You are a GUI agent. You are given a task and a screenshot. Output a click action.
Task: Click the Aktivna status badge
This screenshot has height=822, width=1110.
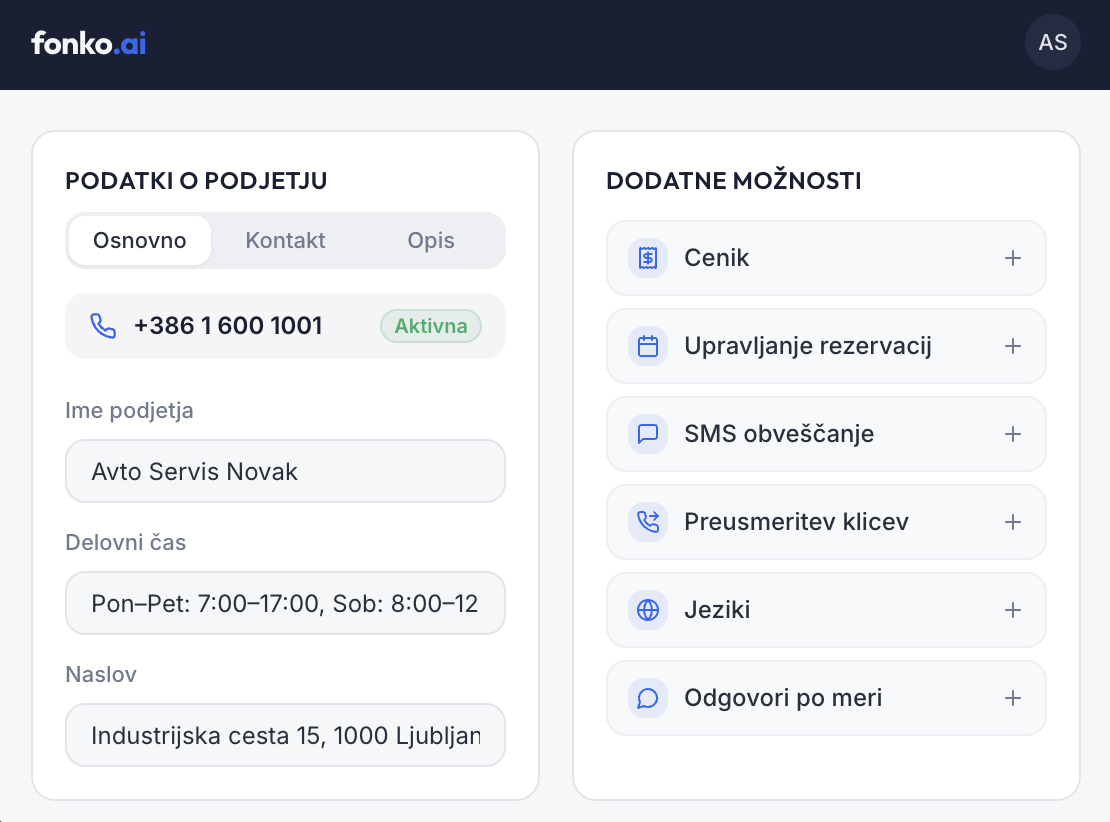[431, 326]
